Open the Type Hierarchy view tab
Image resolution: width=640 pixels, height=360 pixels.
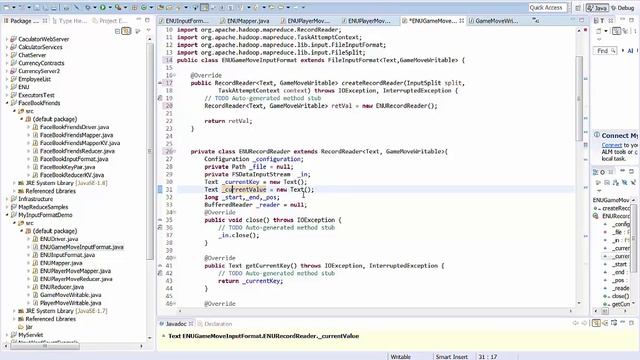coord(69,20)
